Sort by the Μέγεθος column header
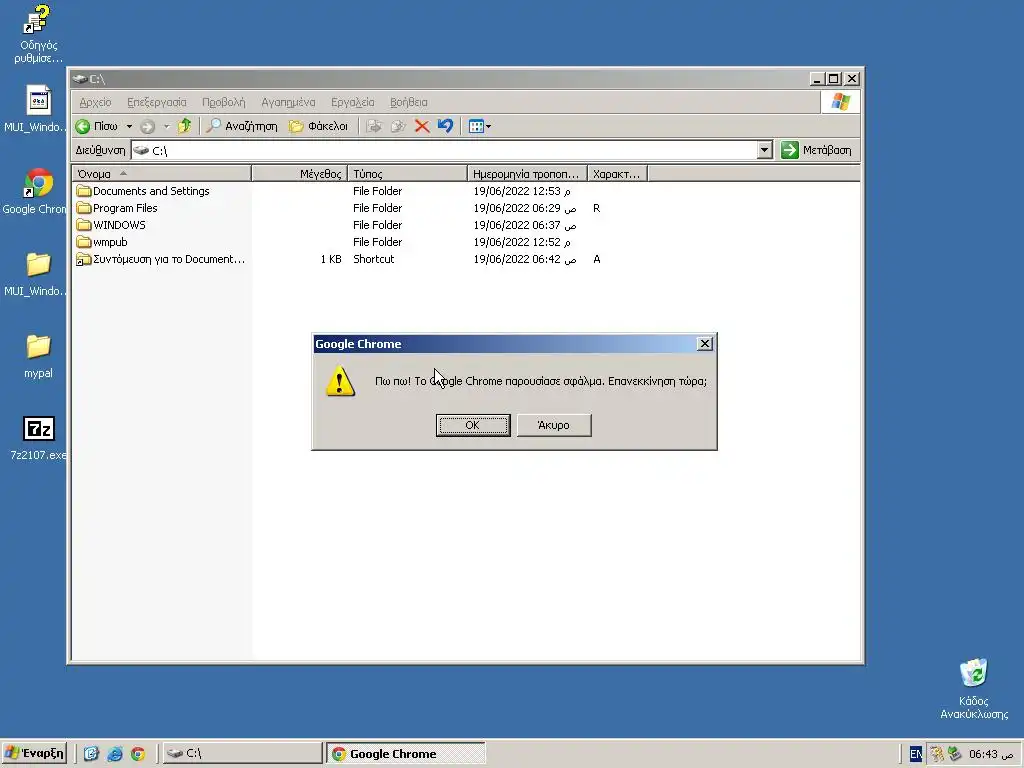1024x768 pixels. (x=300, y=174)
